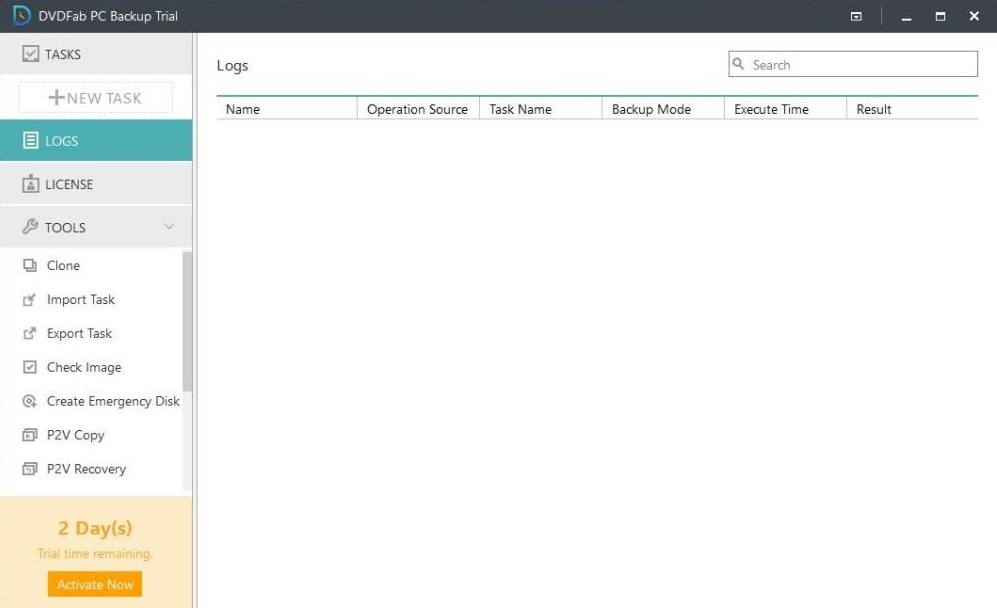The width and height of the screenshot is (997, 608).
Task: Click the Tools wrench icon
Action: 31,226
